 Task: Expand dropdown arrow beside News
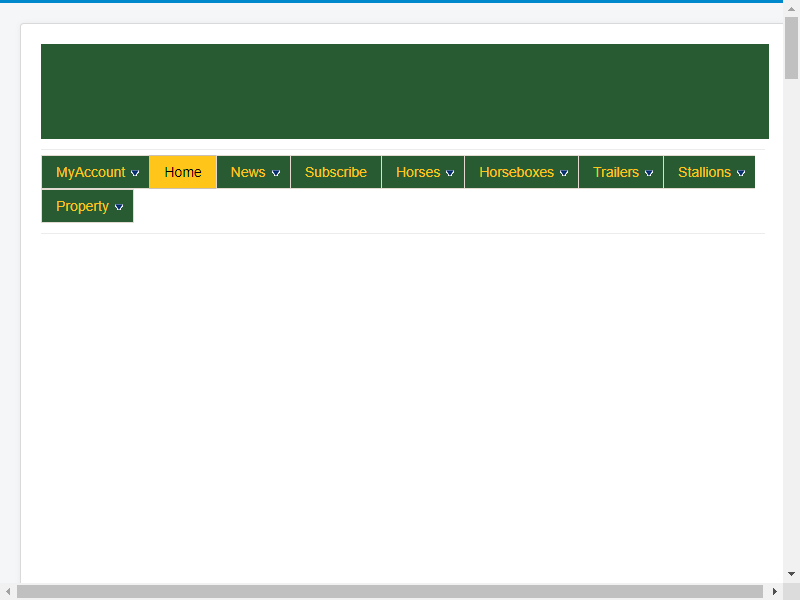tap(276, 173)
